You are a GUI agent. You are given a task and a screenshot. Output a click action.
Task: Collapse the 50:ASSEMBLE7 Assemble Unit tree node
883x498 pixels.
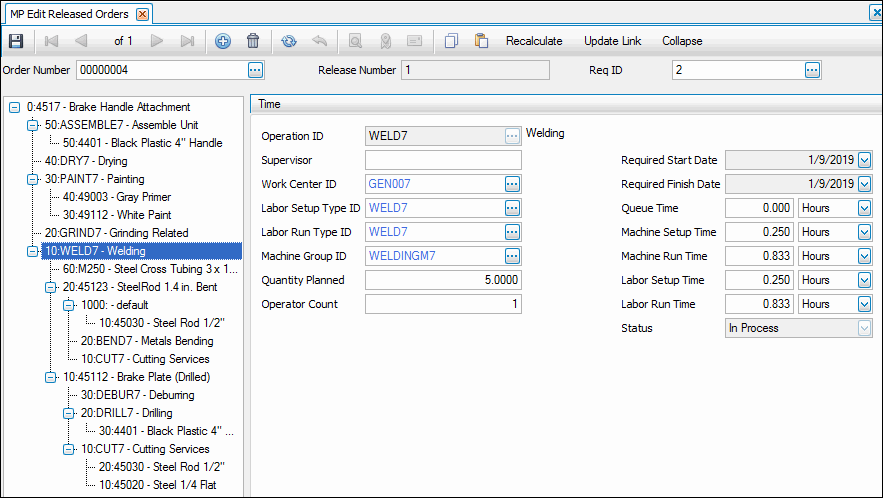tap(33, 125)
